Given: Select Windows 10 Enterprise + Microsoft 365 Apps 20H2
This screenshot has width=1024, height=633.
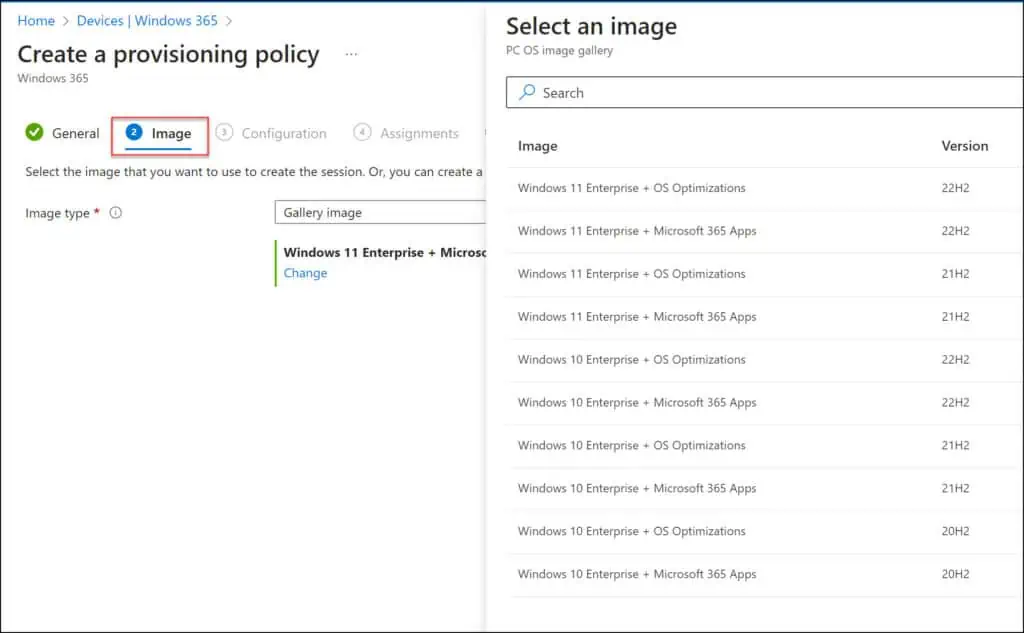Looking at the screenshot, I should click(x=764, y=574).
